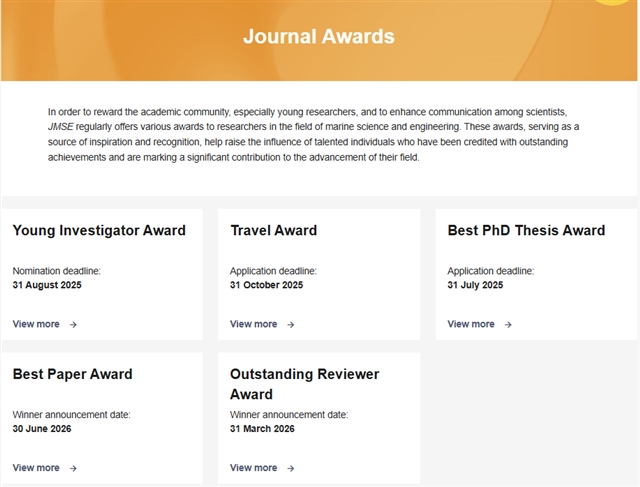
Task: Click the arrow icon in Outstanding Reviewer Award card
Action: (x=290, y=468)
